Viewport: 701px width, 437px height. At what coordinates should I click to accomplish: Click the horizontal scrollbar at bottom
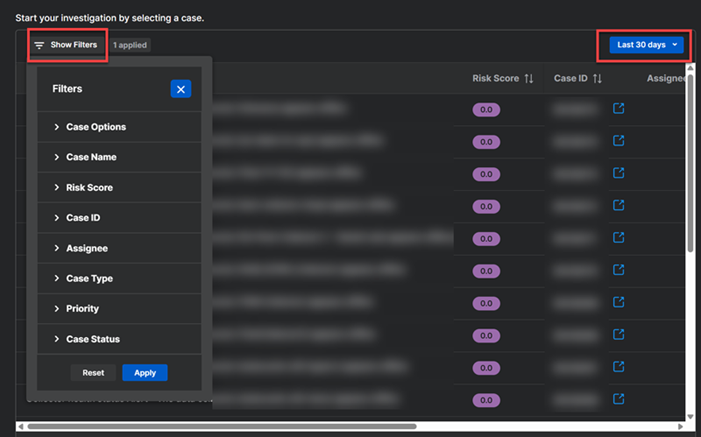[220, 427]
